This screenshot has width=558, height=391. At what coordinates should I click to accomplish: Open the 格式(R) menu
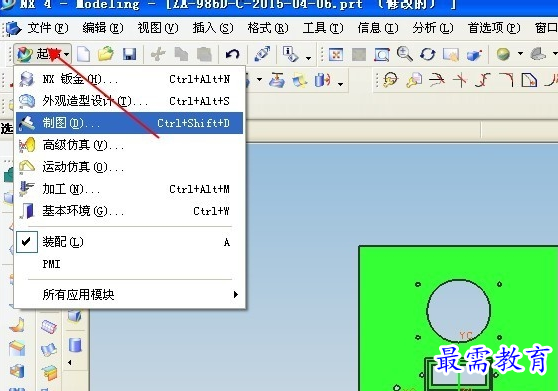[268, 28]
